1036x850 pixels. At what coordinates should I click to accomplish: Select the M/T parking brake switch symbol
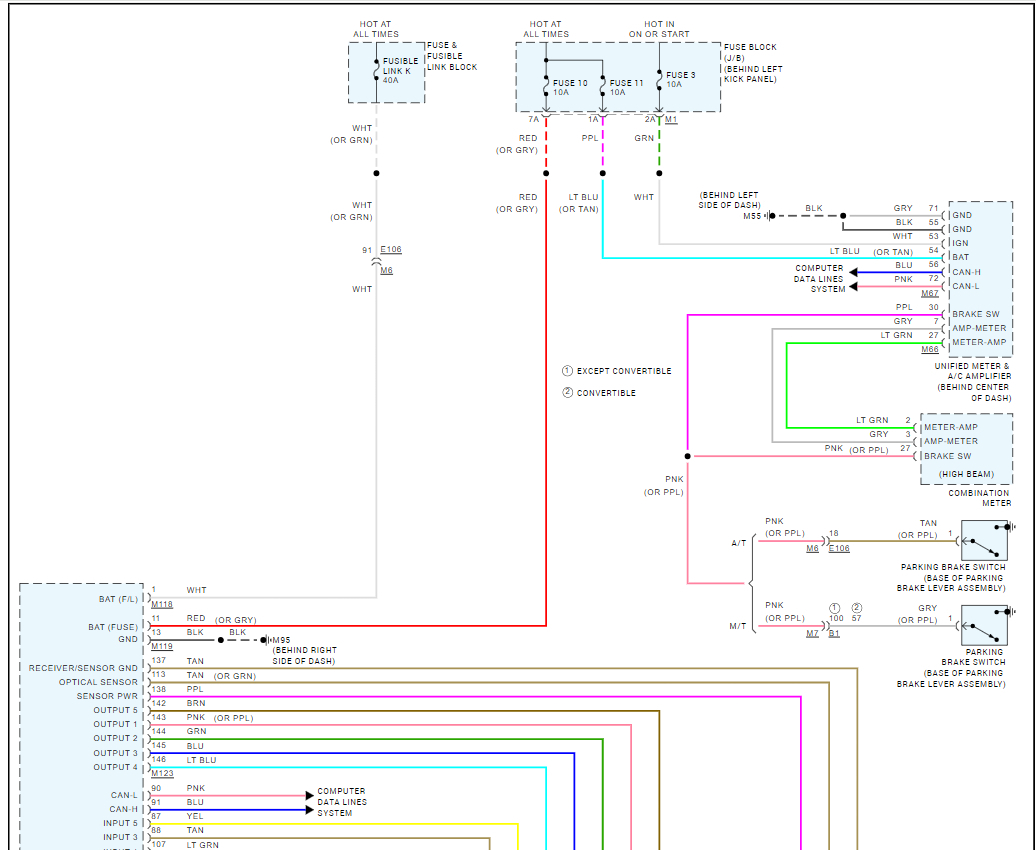(984, 626)
